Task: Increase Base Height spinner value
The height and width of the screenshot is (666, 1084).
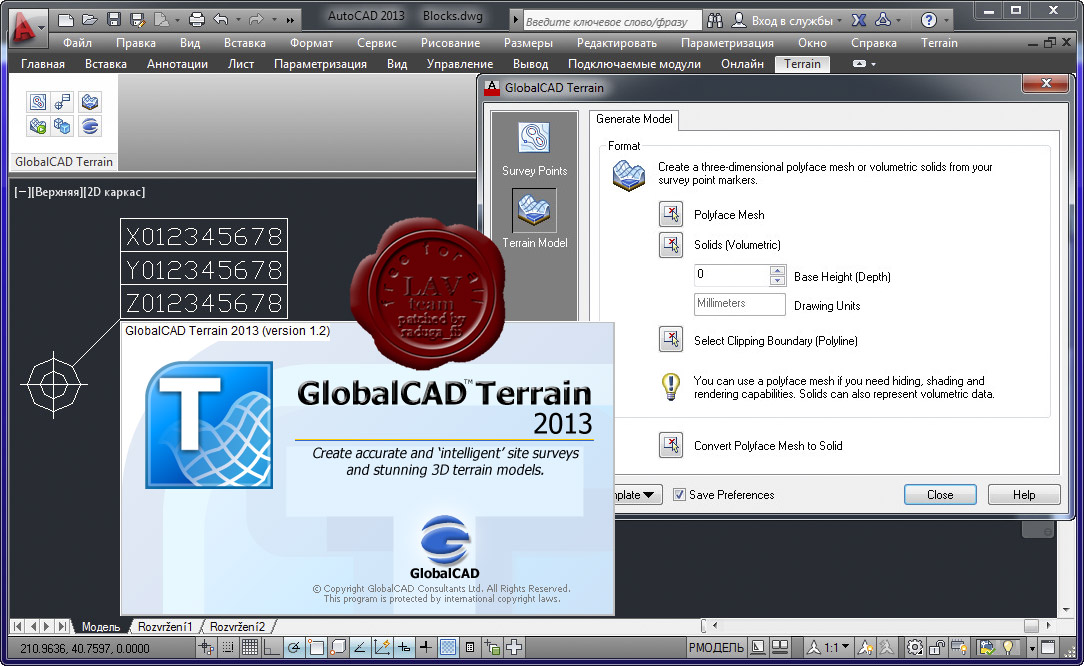Action: click(778, 270)
